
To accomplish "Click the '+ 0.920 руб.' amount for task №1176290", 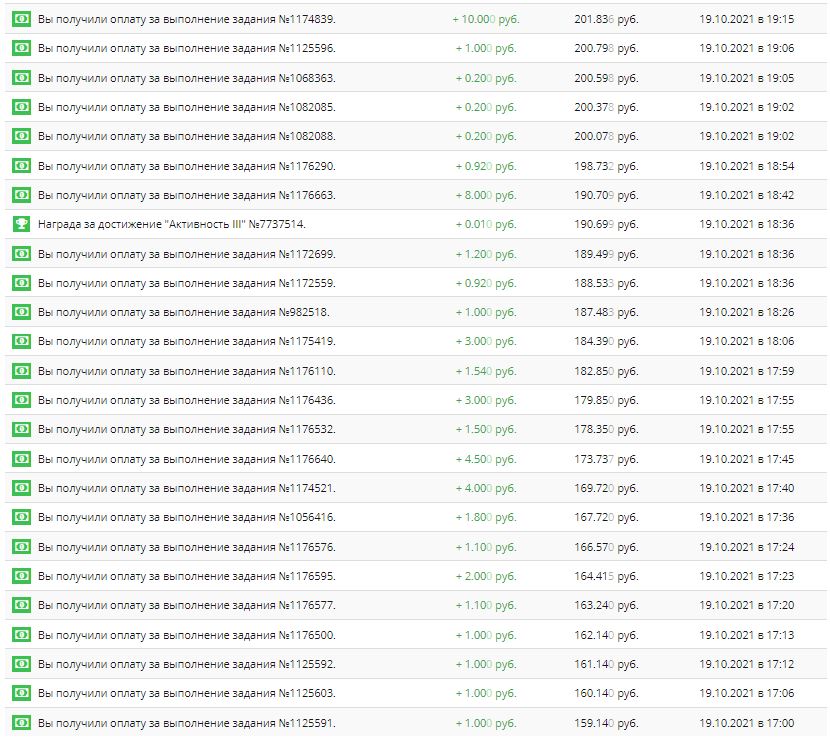I will click(486, 166).
